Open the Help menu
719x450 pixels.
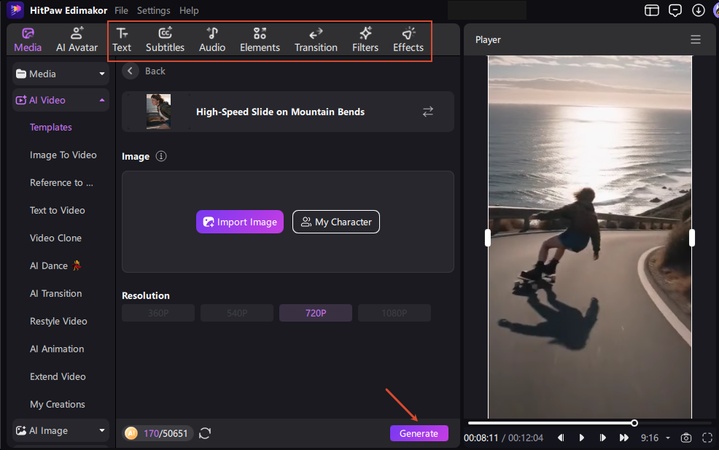click(189, 10)
